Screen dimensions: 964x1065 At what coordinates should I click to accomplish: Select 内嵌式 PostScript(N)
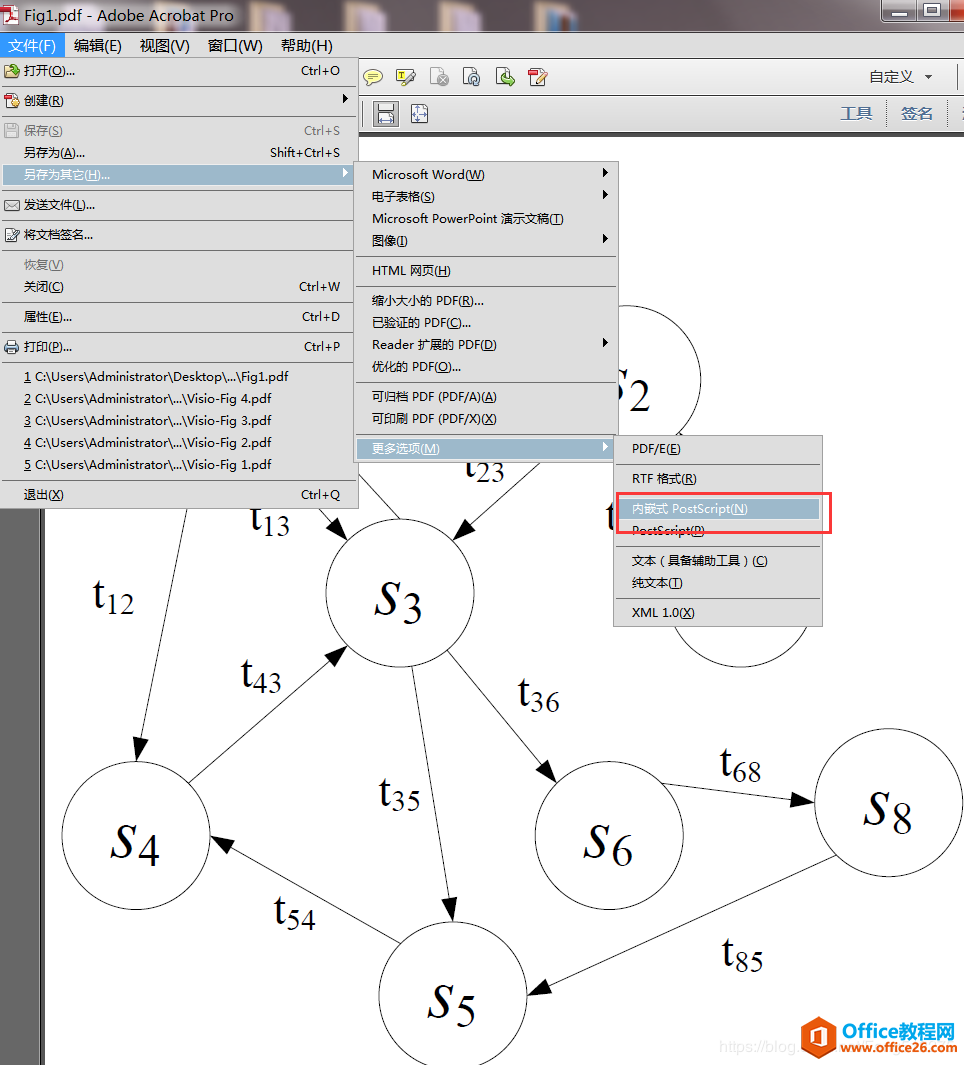pyautogui.click(x=718, y=509)
